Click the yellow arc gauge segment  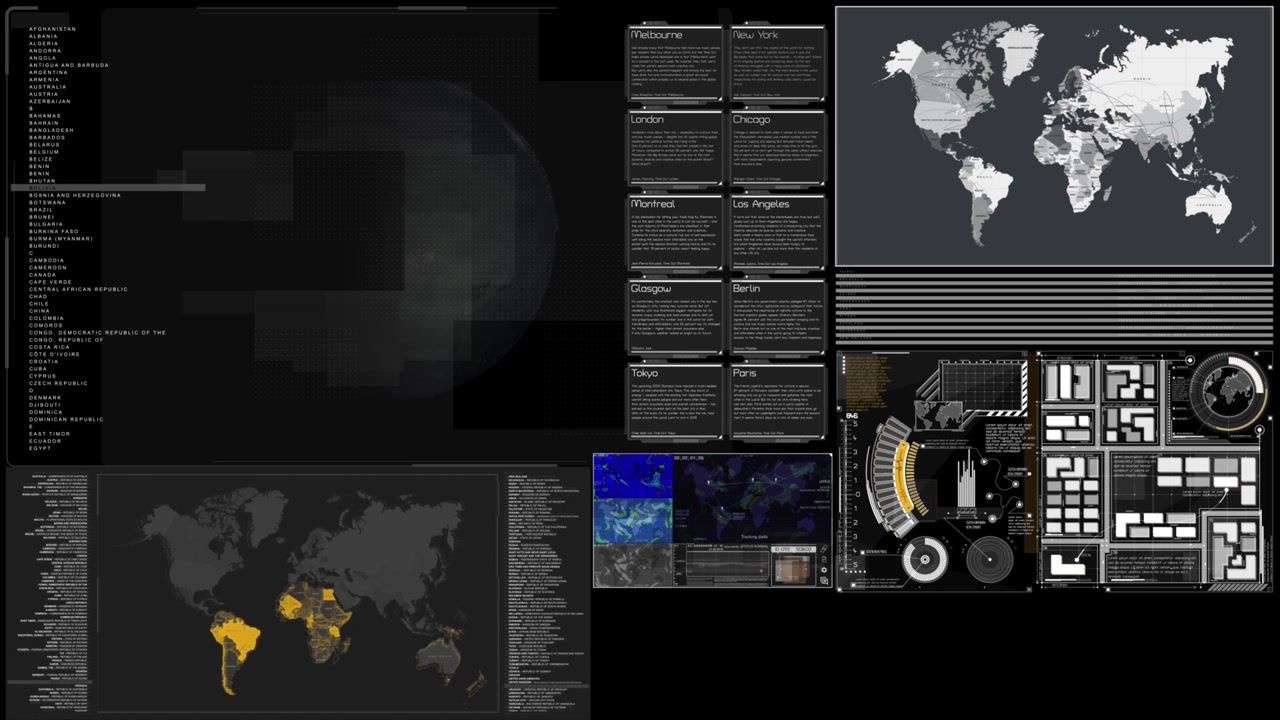click(901, 477)
